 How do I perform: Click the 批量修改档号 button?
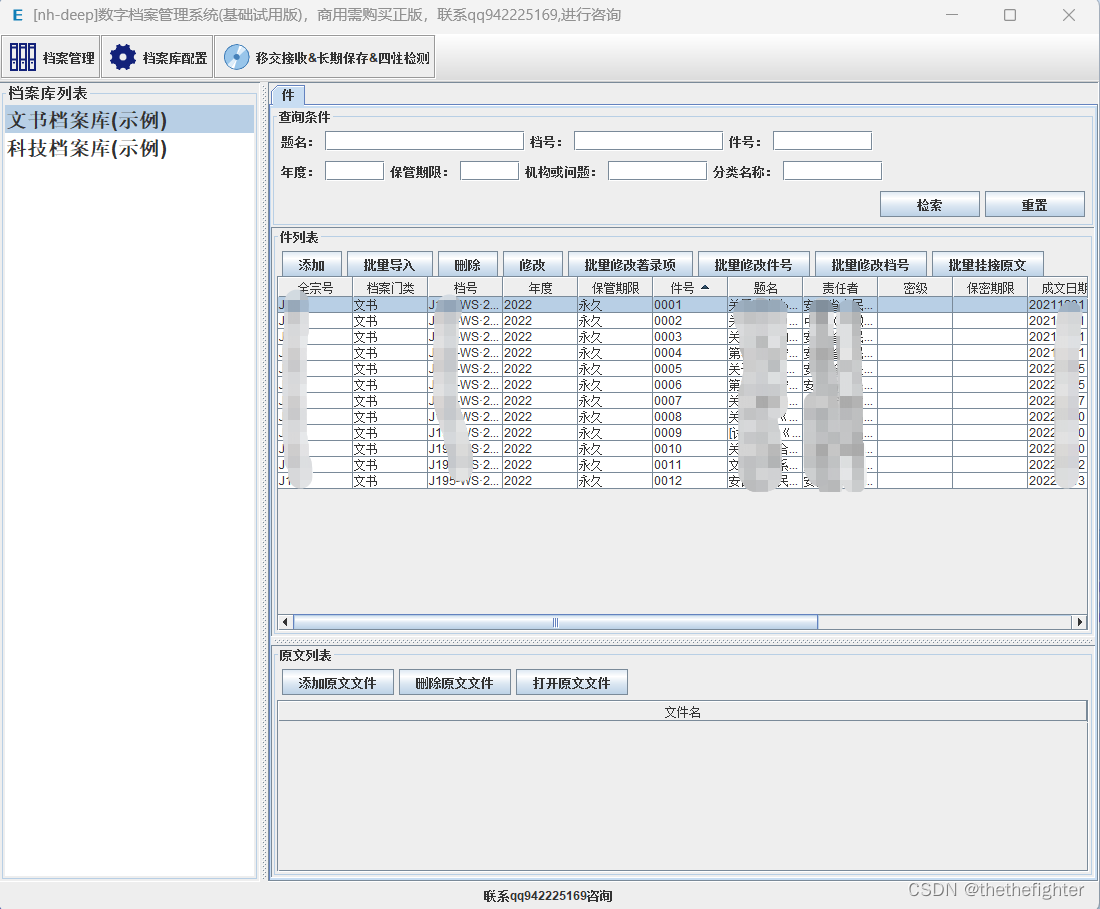(x=871, y=264)
